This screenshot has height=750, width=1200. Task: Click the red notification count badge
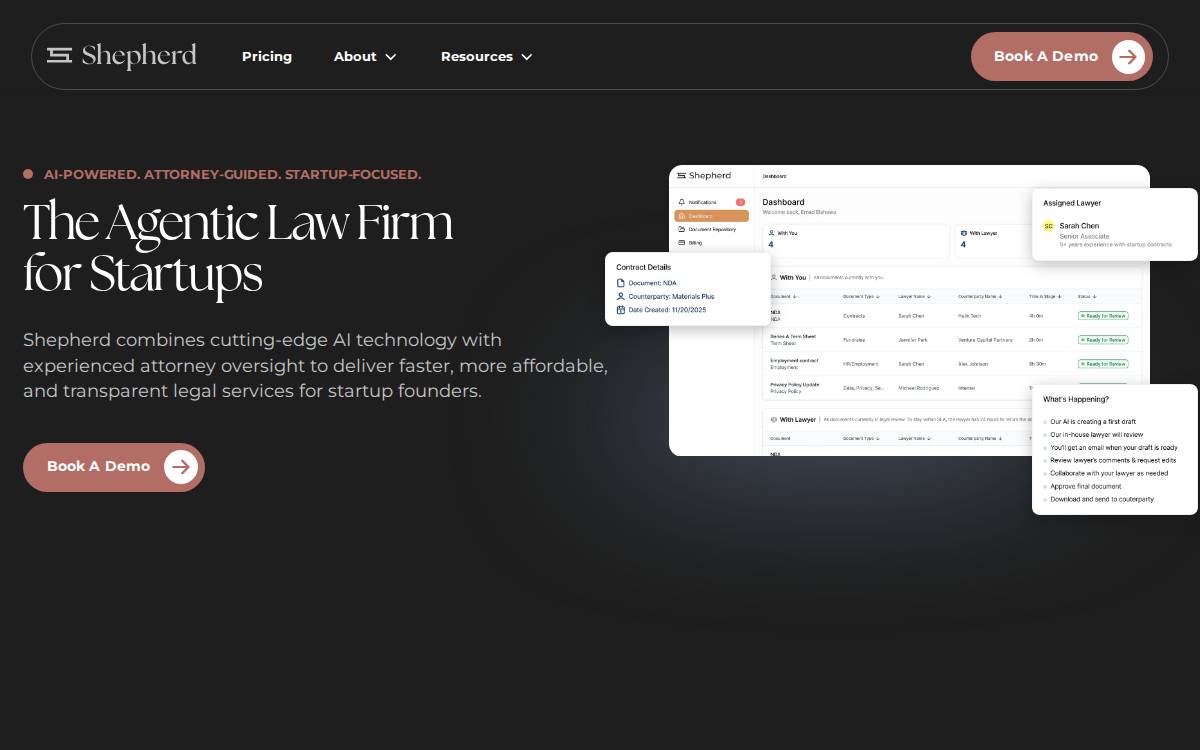[x=740, y=202]
